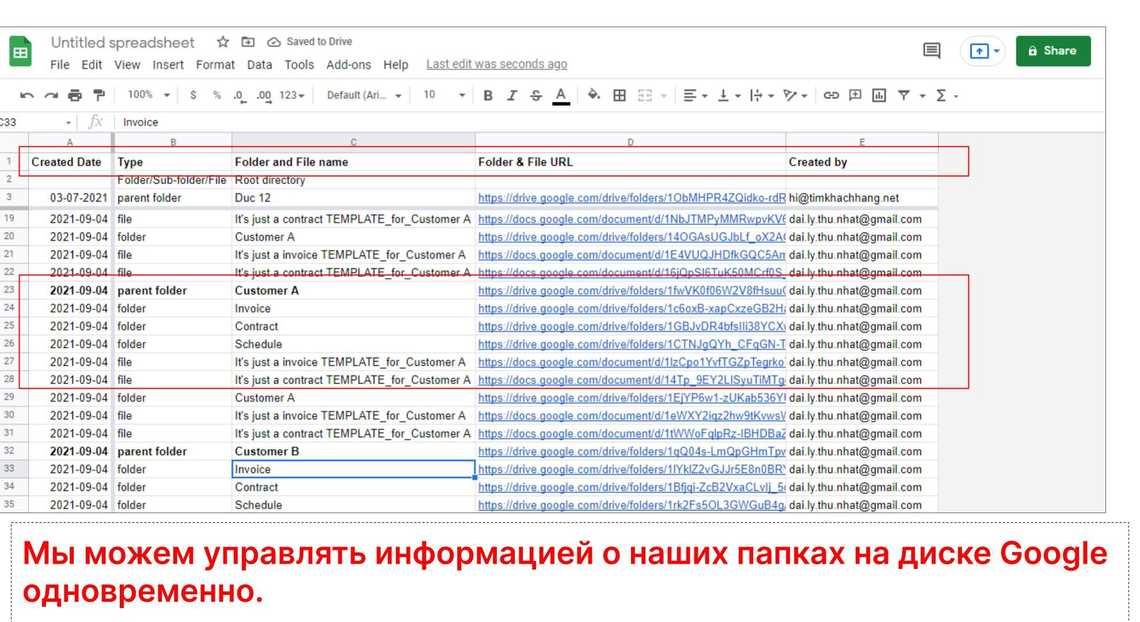Open the fill color picker
This screenshot has width=1140, height=622.
click(593, 95)
